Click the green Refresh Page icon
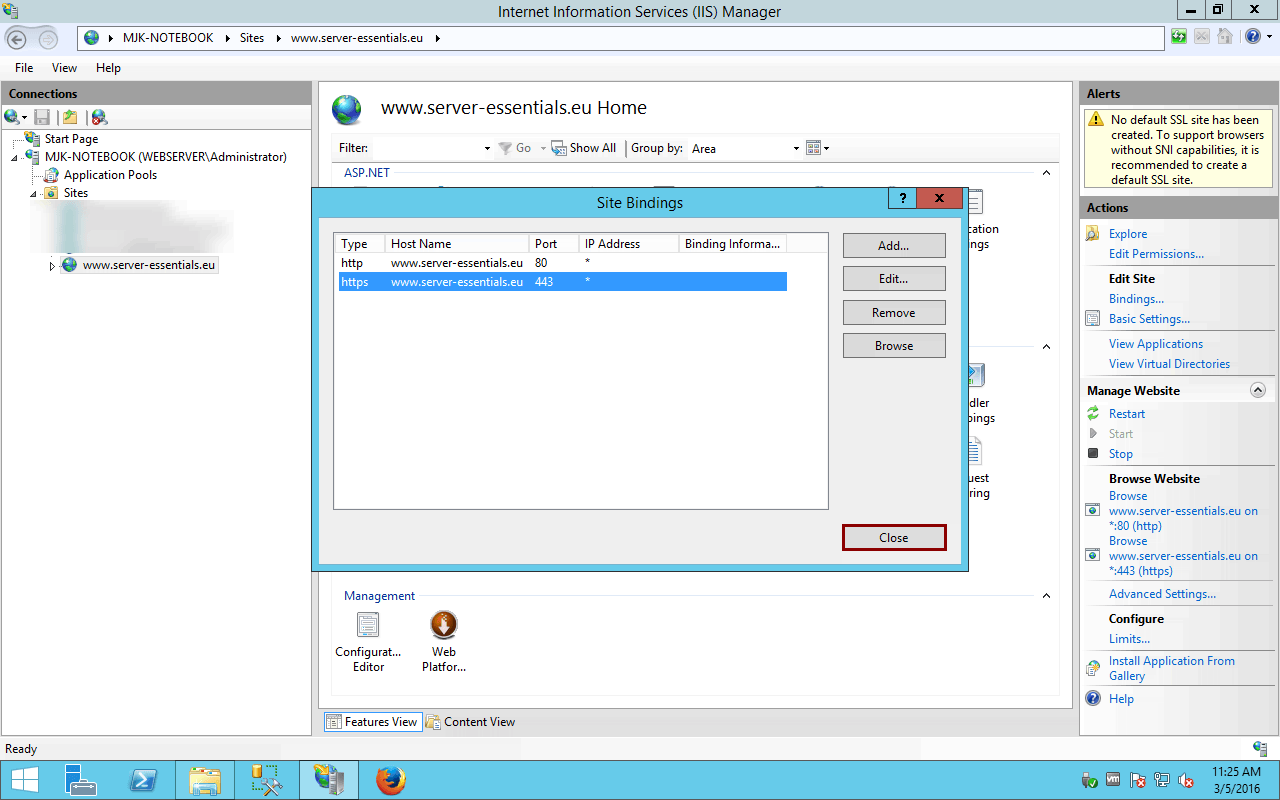 coord(1180,37)
